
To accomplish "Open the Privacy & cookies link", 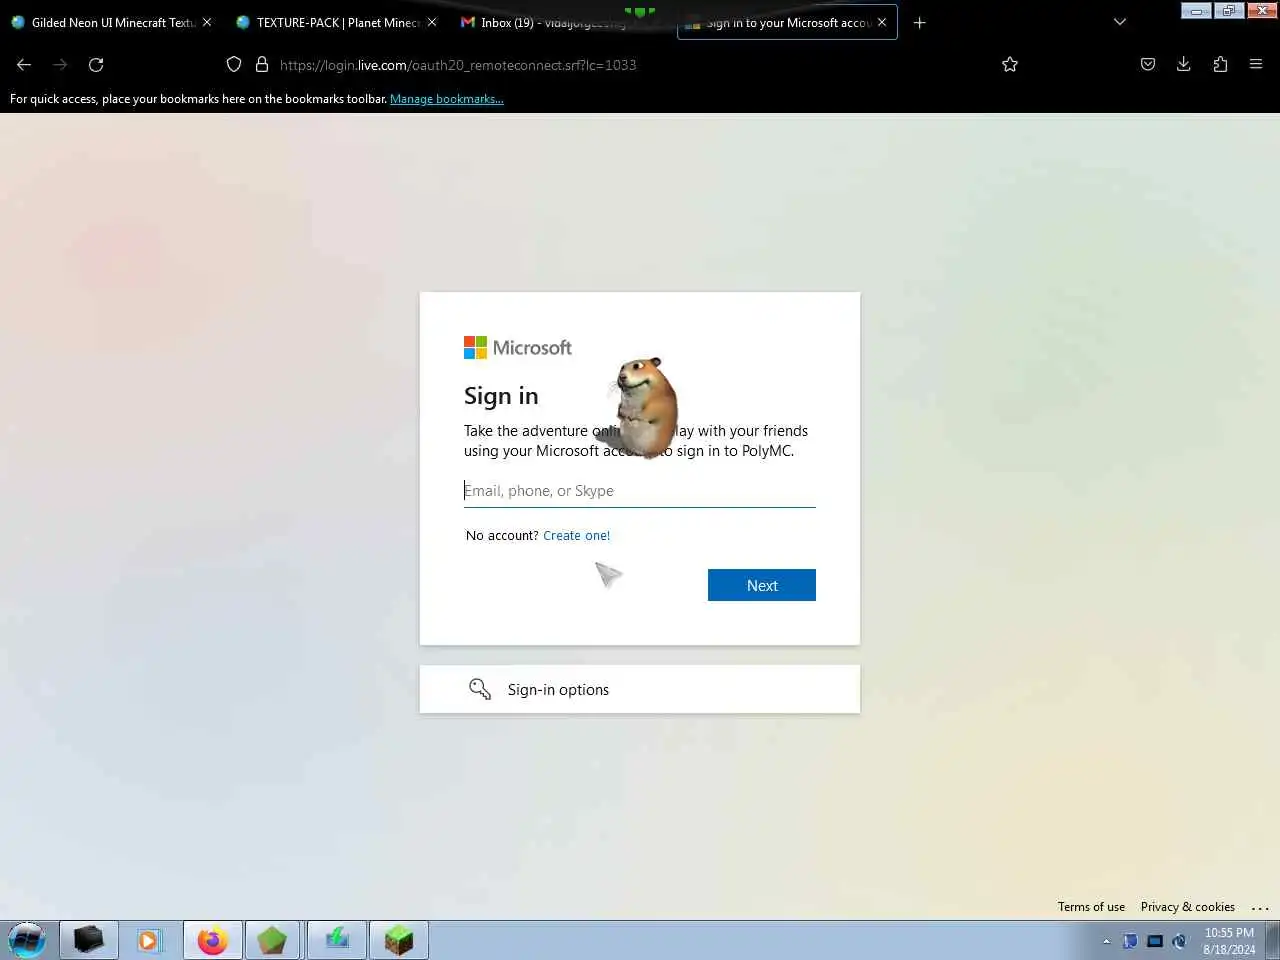I will coord(1188,907).
